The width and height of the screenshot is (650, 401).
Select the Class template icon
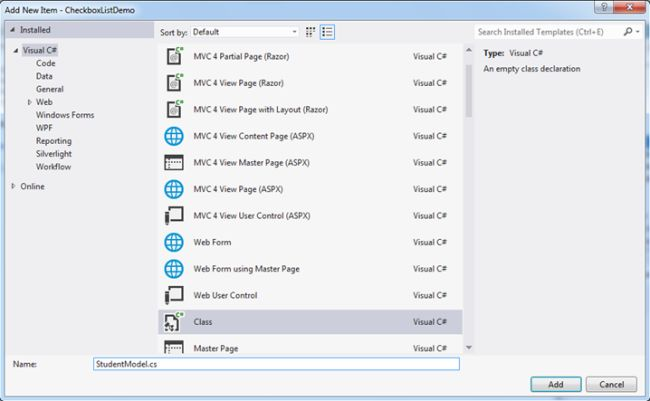point(174,322)
